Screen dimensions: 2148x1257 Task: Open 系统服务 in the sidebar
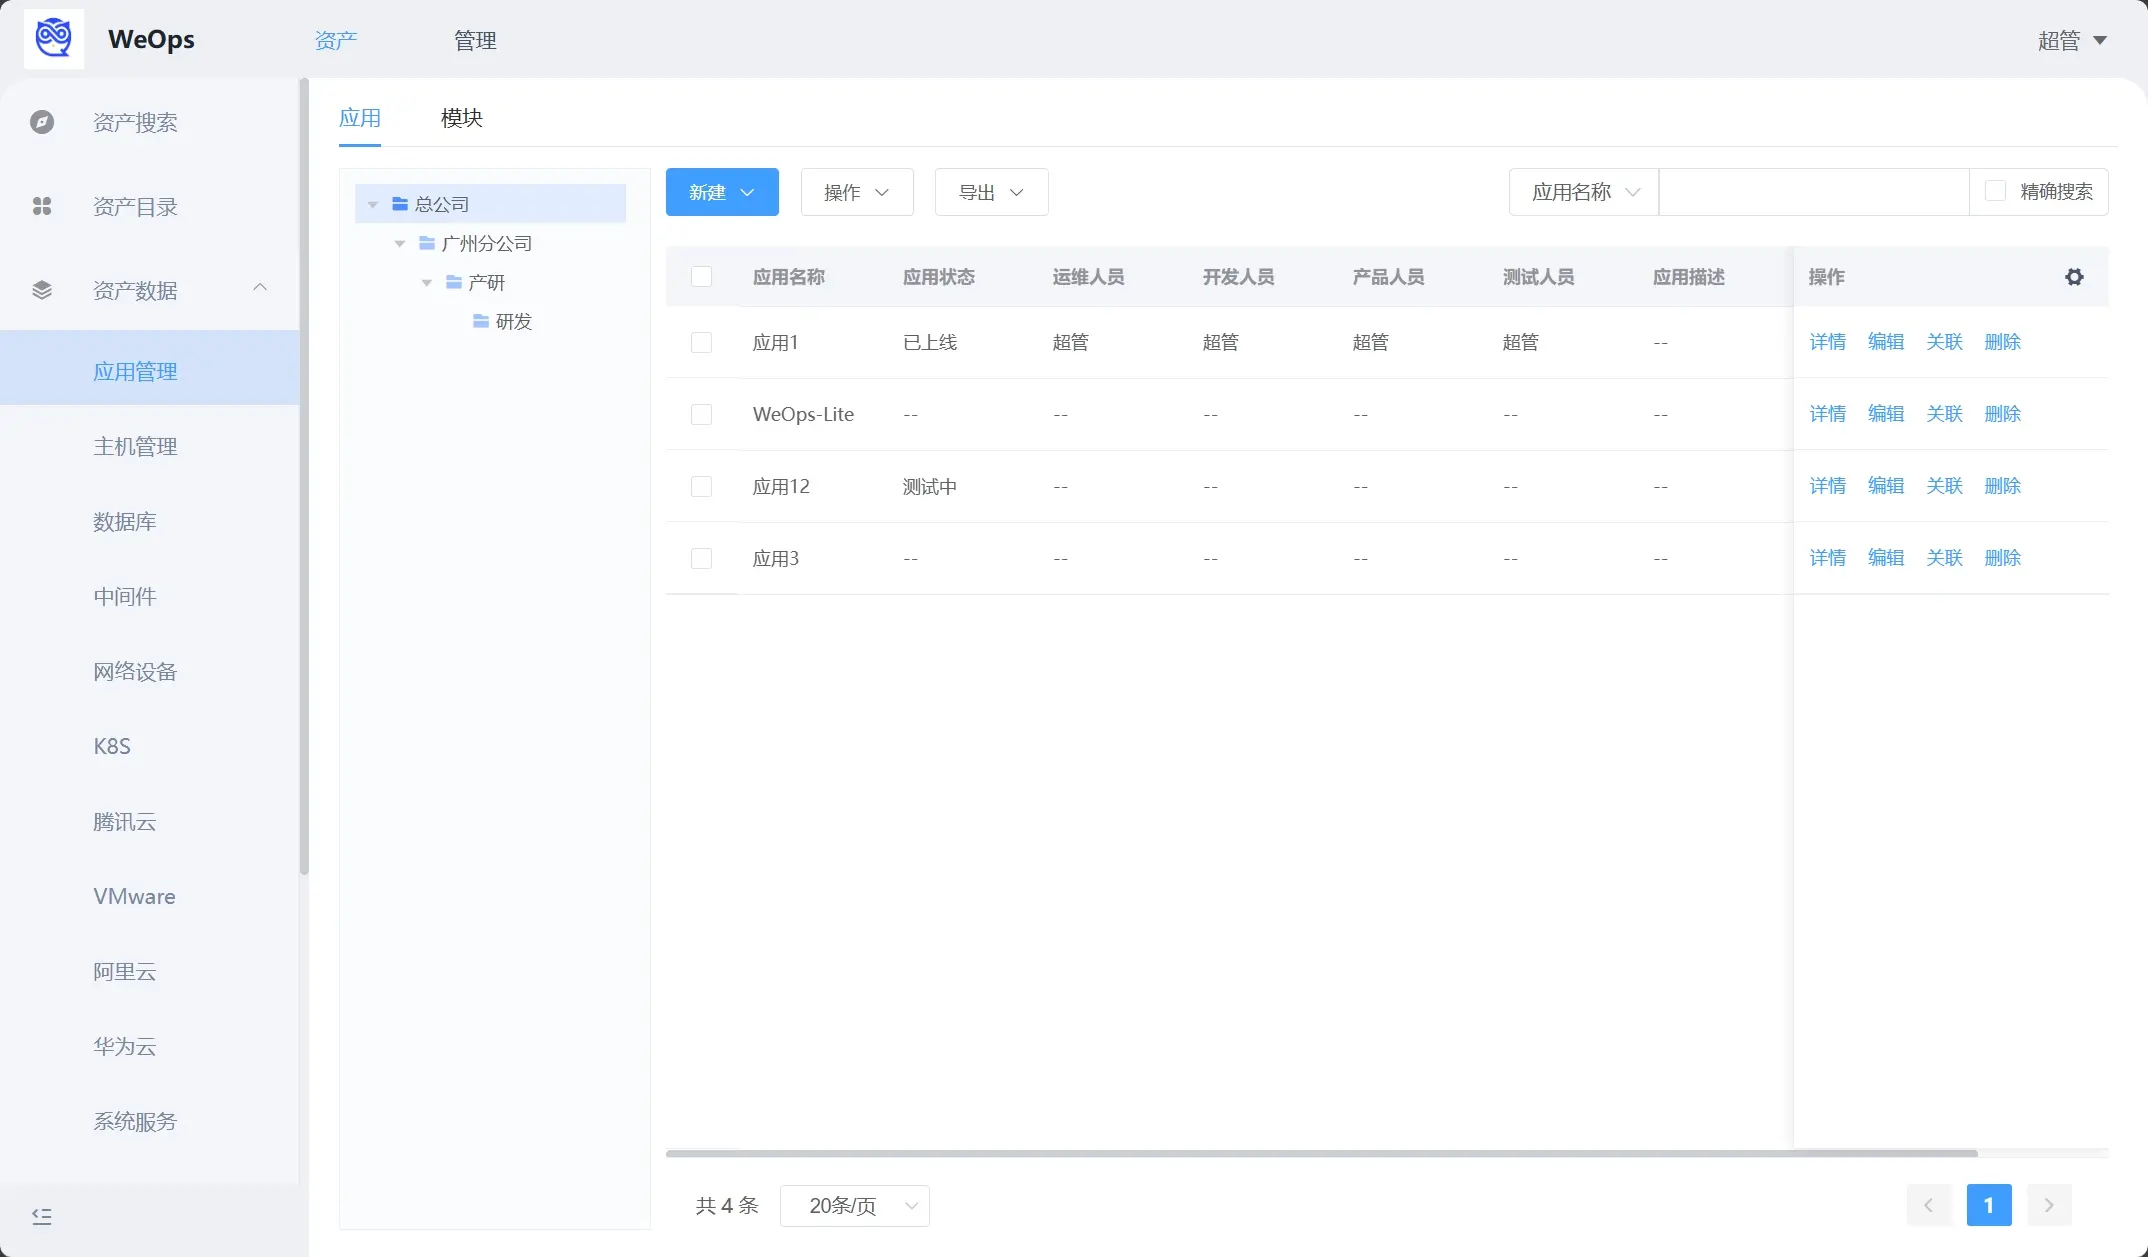point(150,1121)
